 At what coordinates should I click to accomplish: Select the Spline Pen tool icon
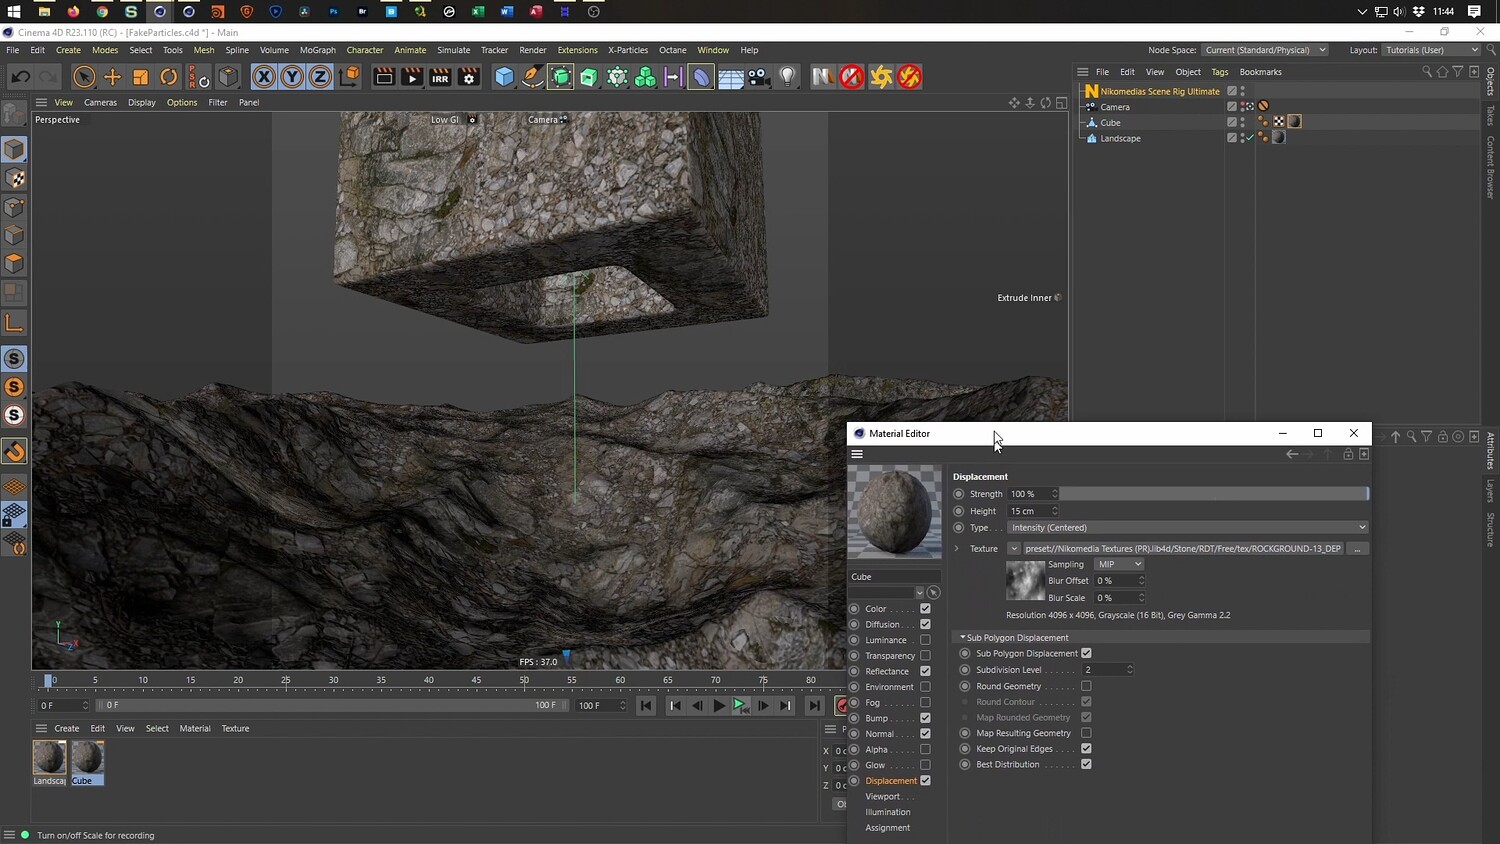pyautogui.click(x=533, y=77)
